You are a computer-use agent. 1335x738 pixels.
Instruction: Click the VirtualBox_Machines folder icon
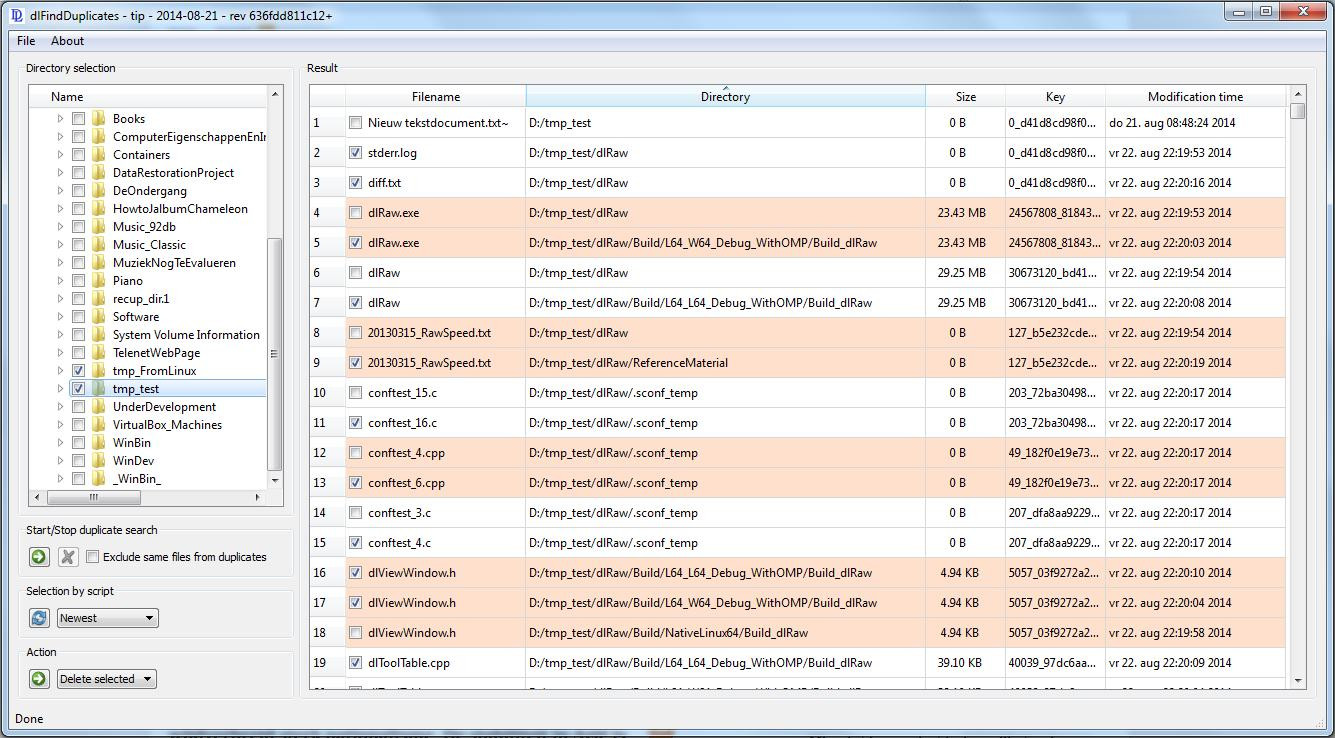[99, 425]
